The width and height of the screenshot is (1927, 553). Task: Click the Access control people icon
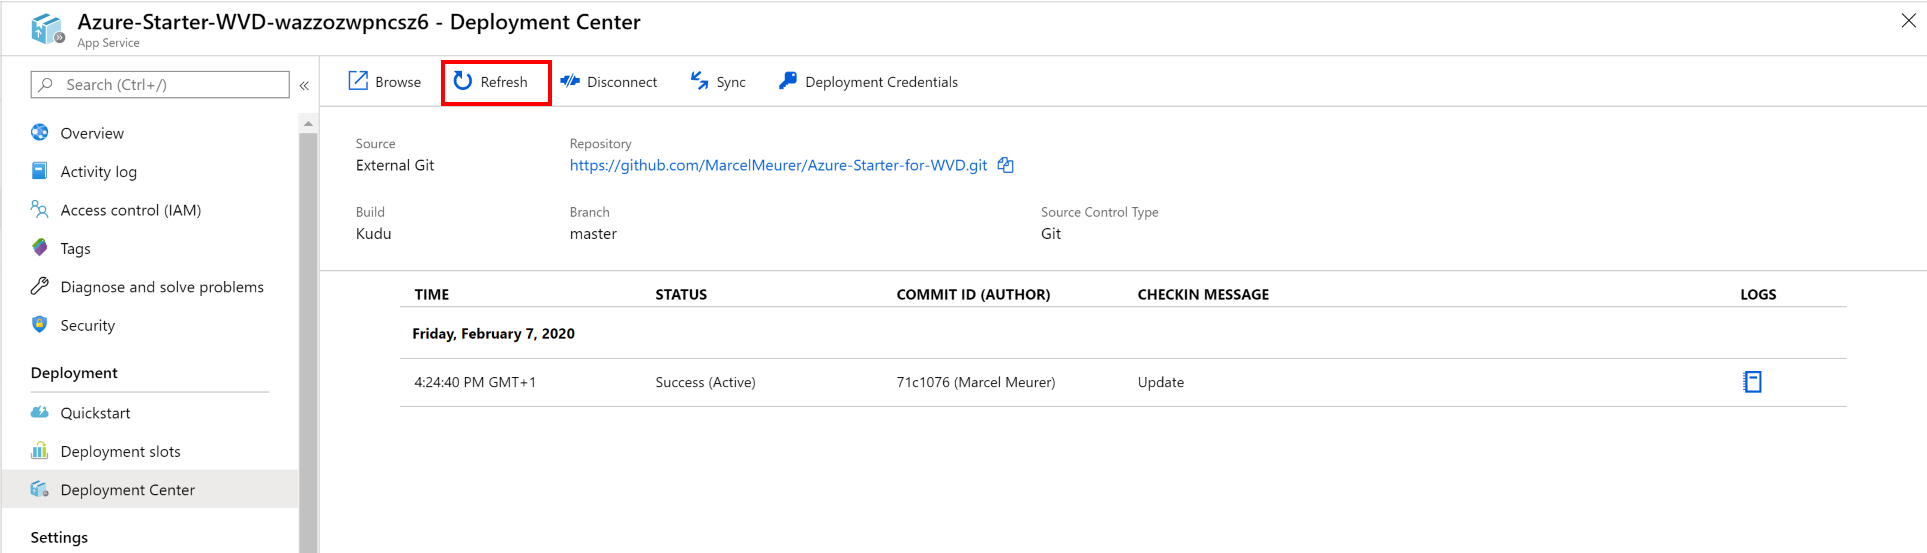click(x=40, y=209)
